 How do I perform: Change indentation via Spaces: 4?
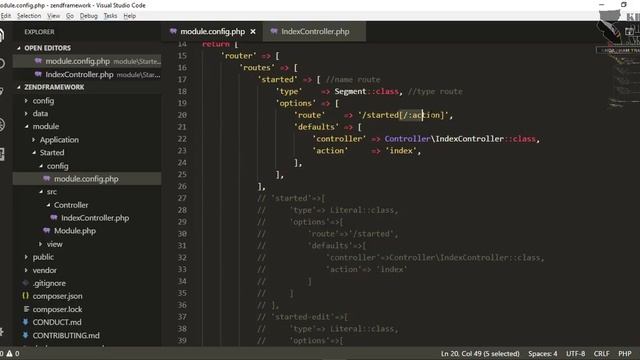(x=542, y=353)
